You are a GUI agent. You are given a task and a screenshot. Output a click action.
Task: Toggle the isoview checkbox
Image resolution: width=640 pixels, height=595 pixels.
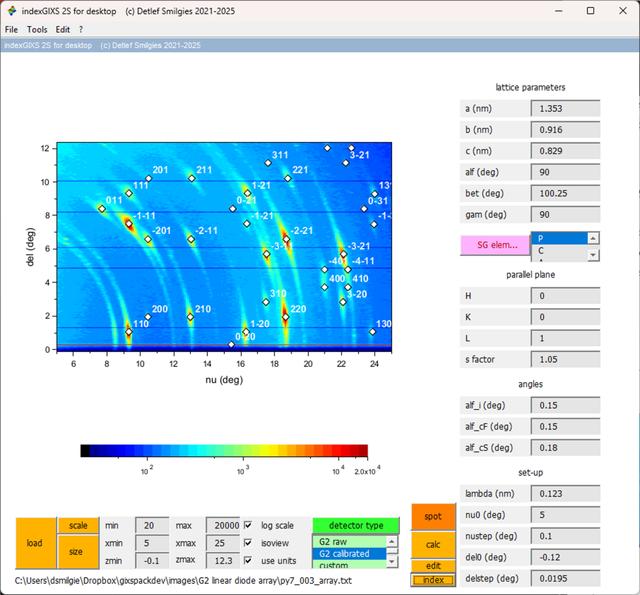pos(248,542)
